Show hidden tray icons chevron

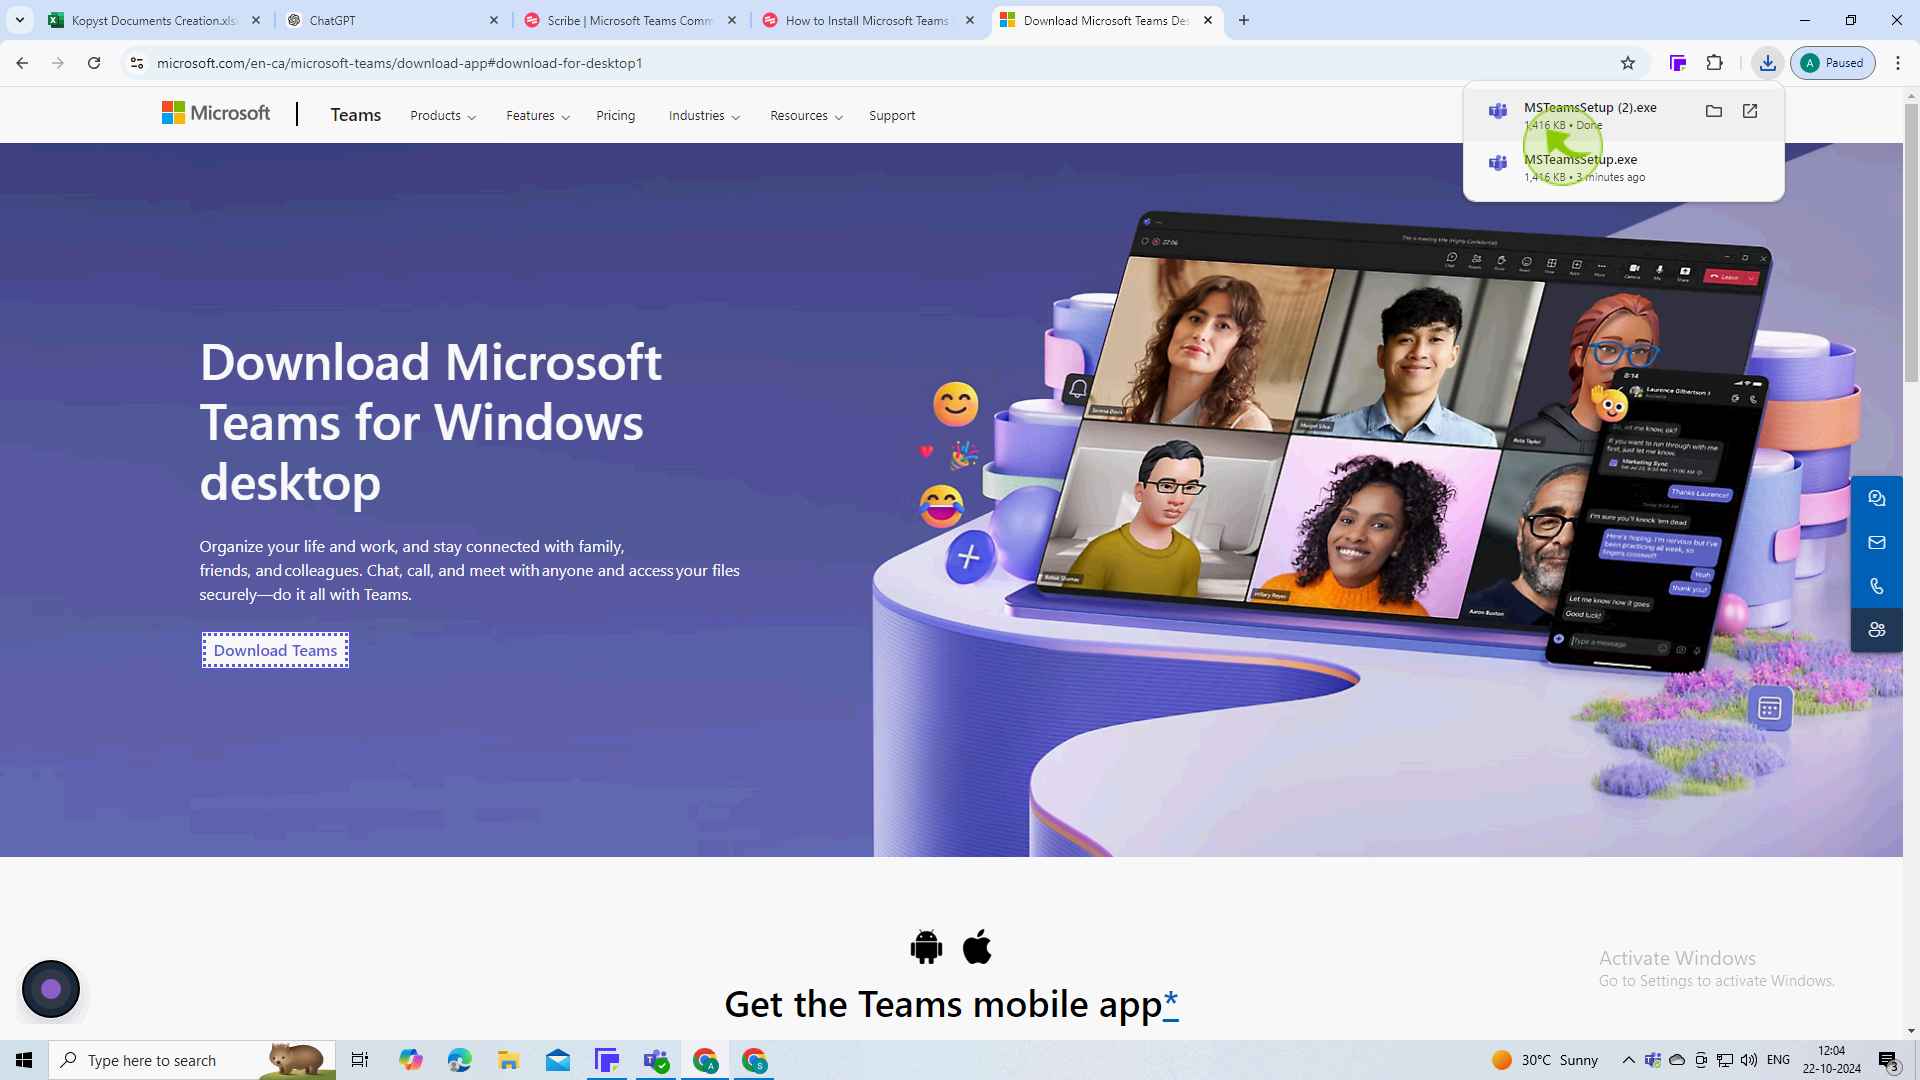pyautogui.click(x=1628, y=1060)
